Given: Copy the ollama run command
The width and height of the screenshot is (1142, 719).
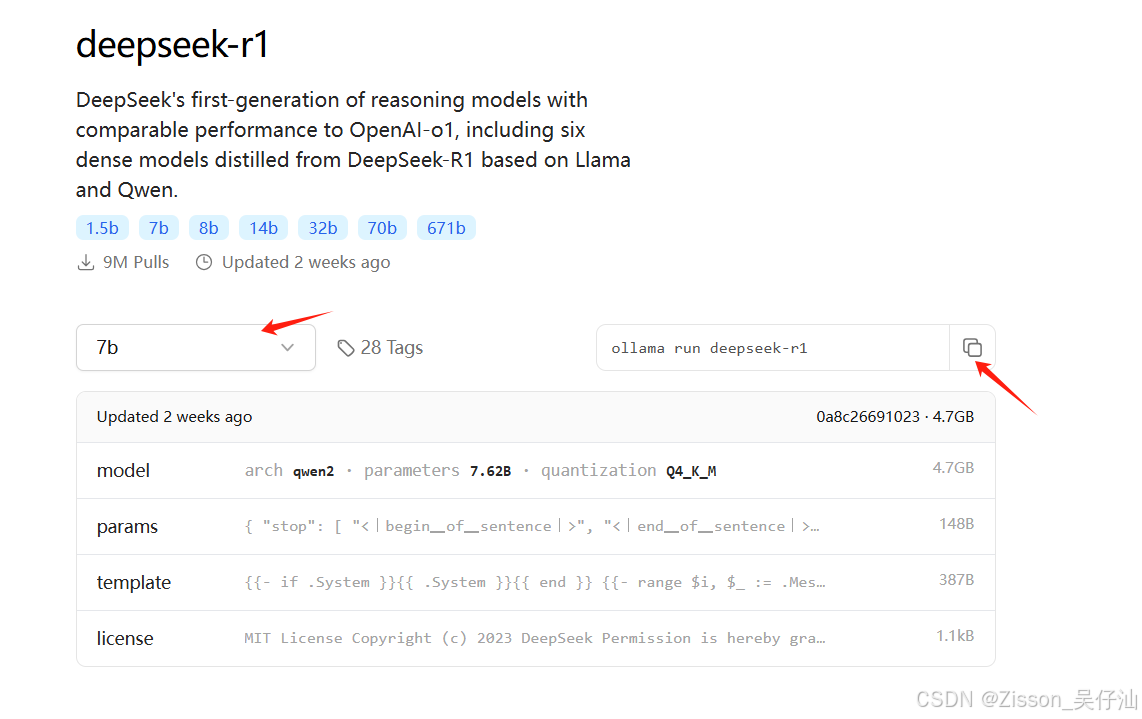Looking at the screenshot, I should [972, 347].
